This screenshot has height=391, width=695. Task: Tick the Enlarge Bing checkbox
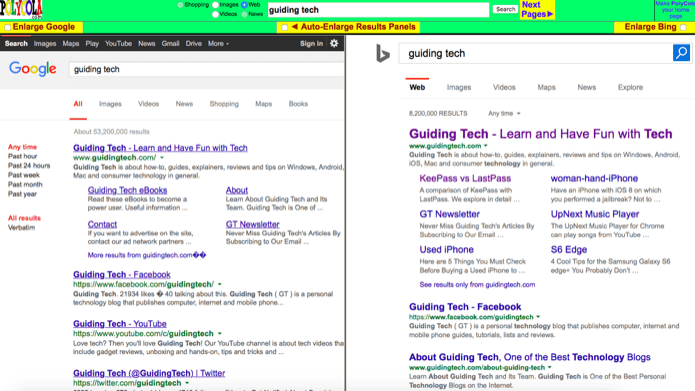(x=683, y=27)
